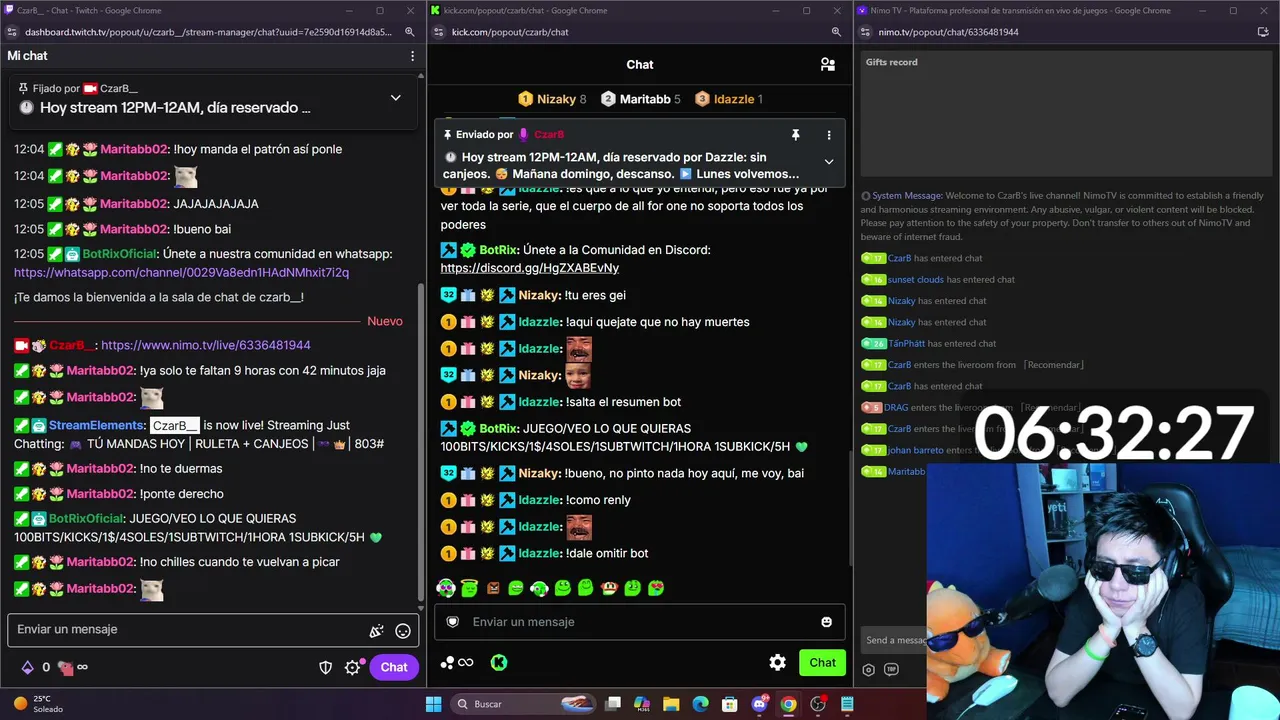This screenshot has width=1280, height=720.
Task: Click Nimo chat settings hexagon icon
Action: [868, 670]
